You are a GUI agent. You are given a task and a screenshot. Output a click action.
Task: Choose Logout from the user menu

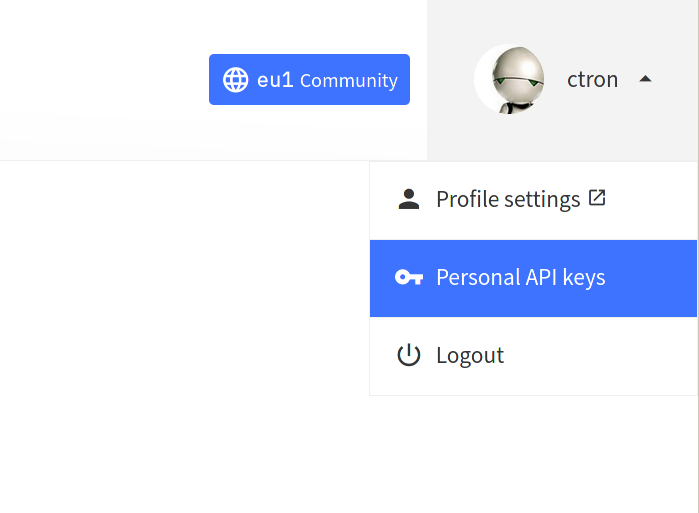point(533,356)
